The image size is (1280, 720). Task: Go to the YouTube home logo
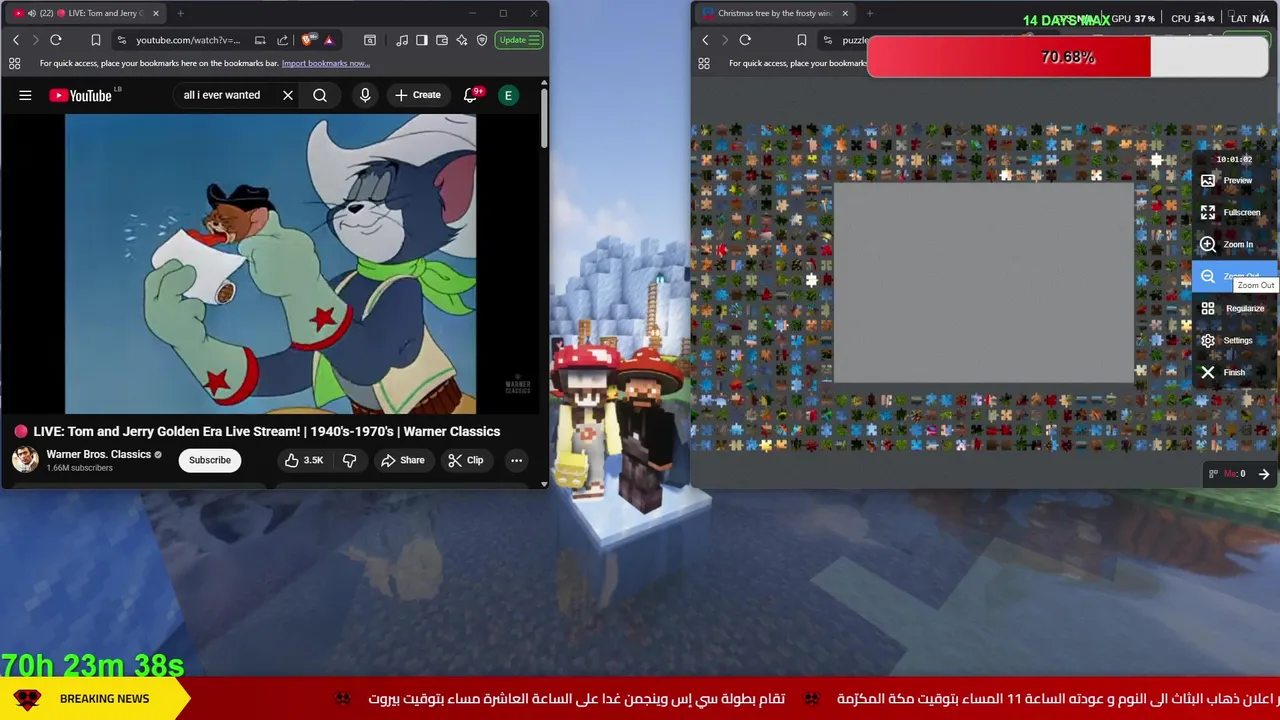[x=81, y=95]
